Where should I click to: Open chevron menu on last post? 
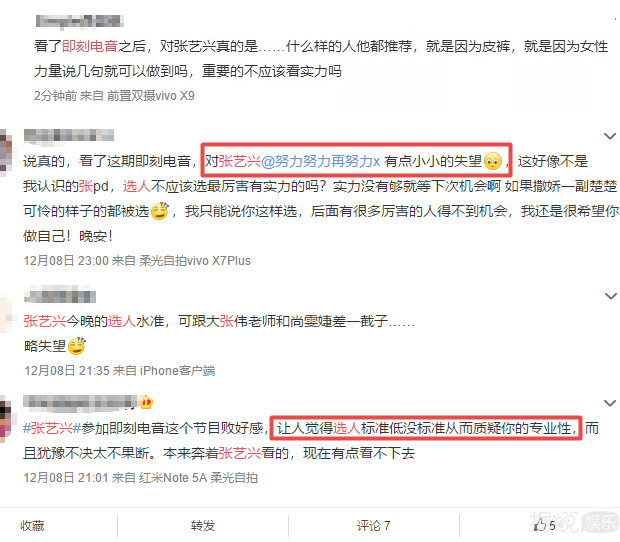tap(610, 403)
